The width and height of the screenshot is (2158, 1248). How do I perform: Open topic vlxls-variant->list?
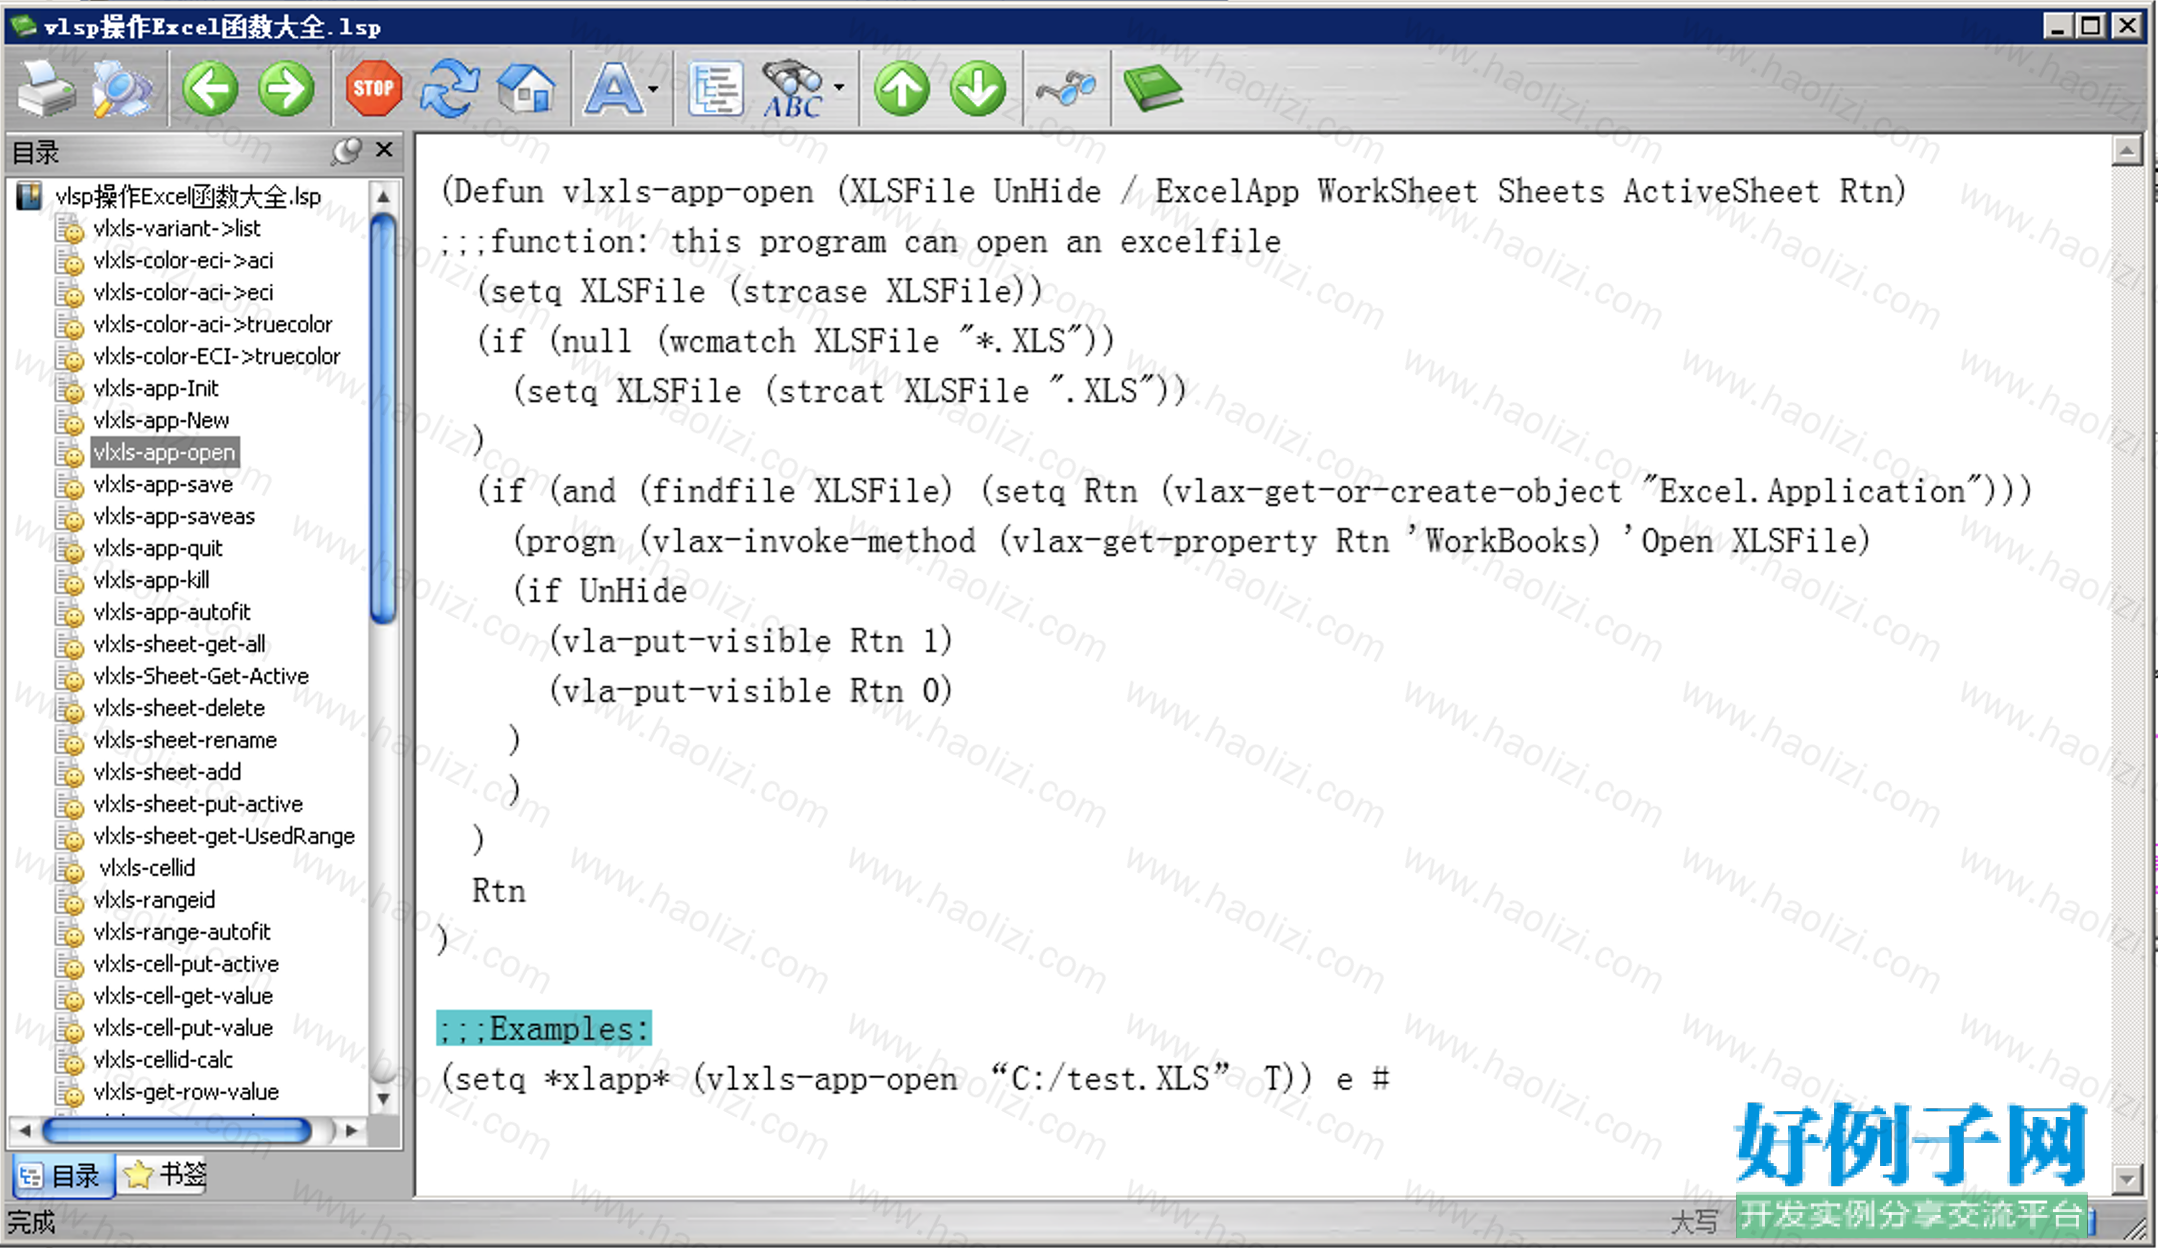[177, 228]
